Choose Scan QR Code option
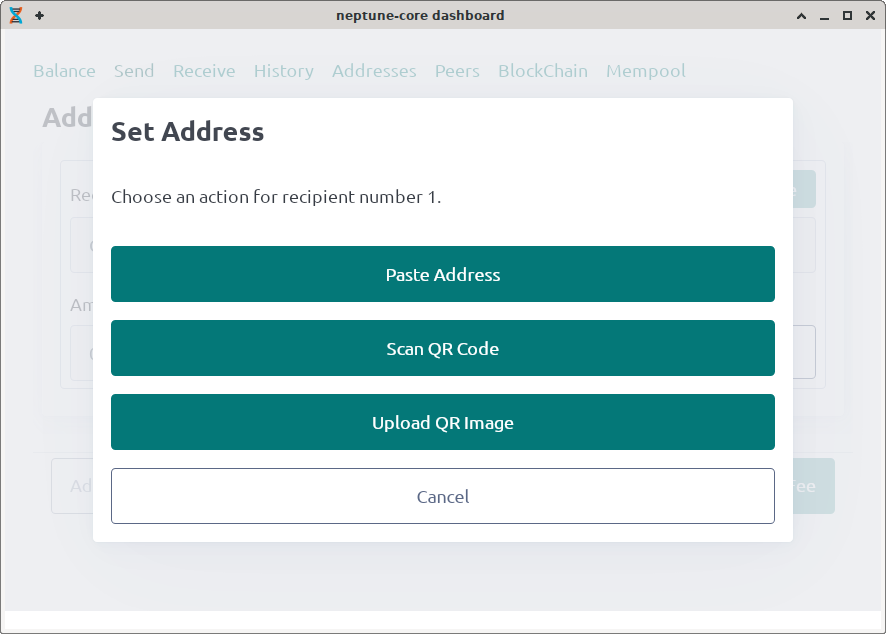 tap(442, 348)
